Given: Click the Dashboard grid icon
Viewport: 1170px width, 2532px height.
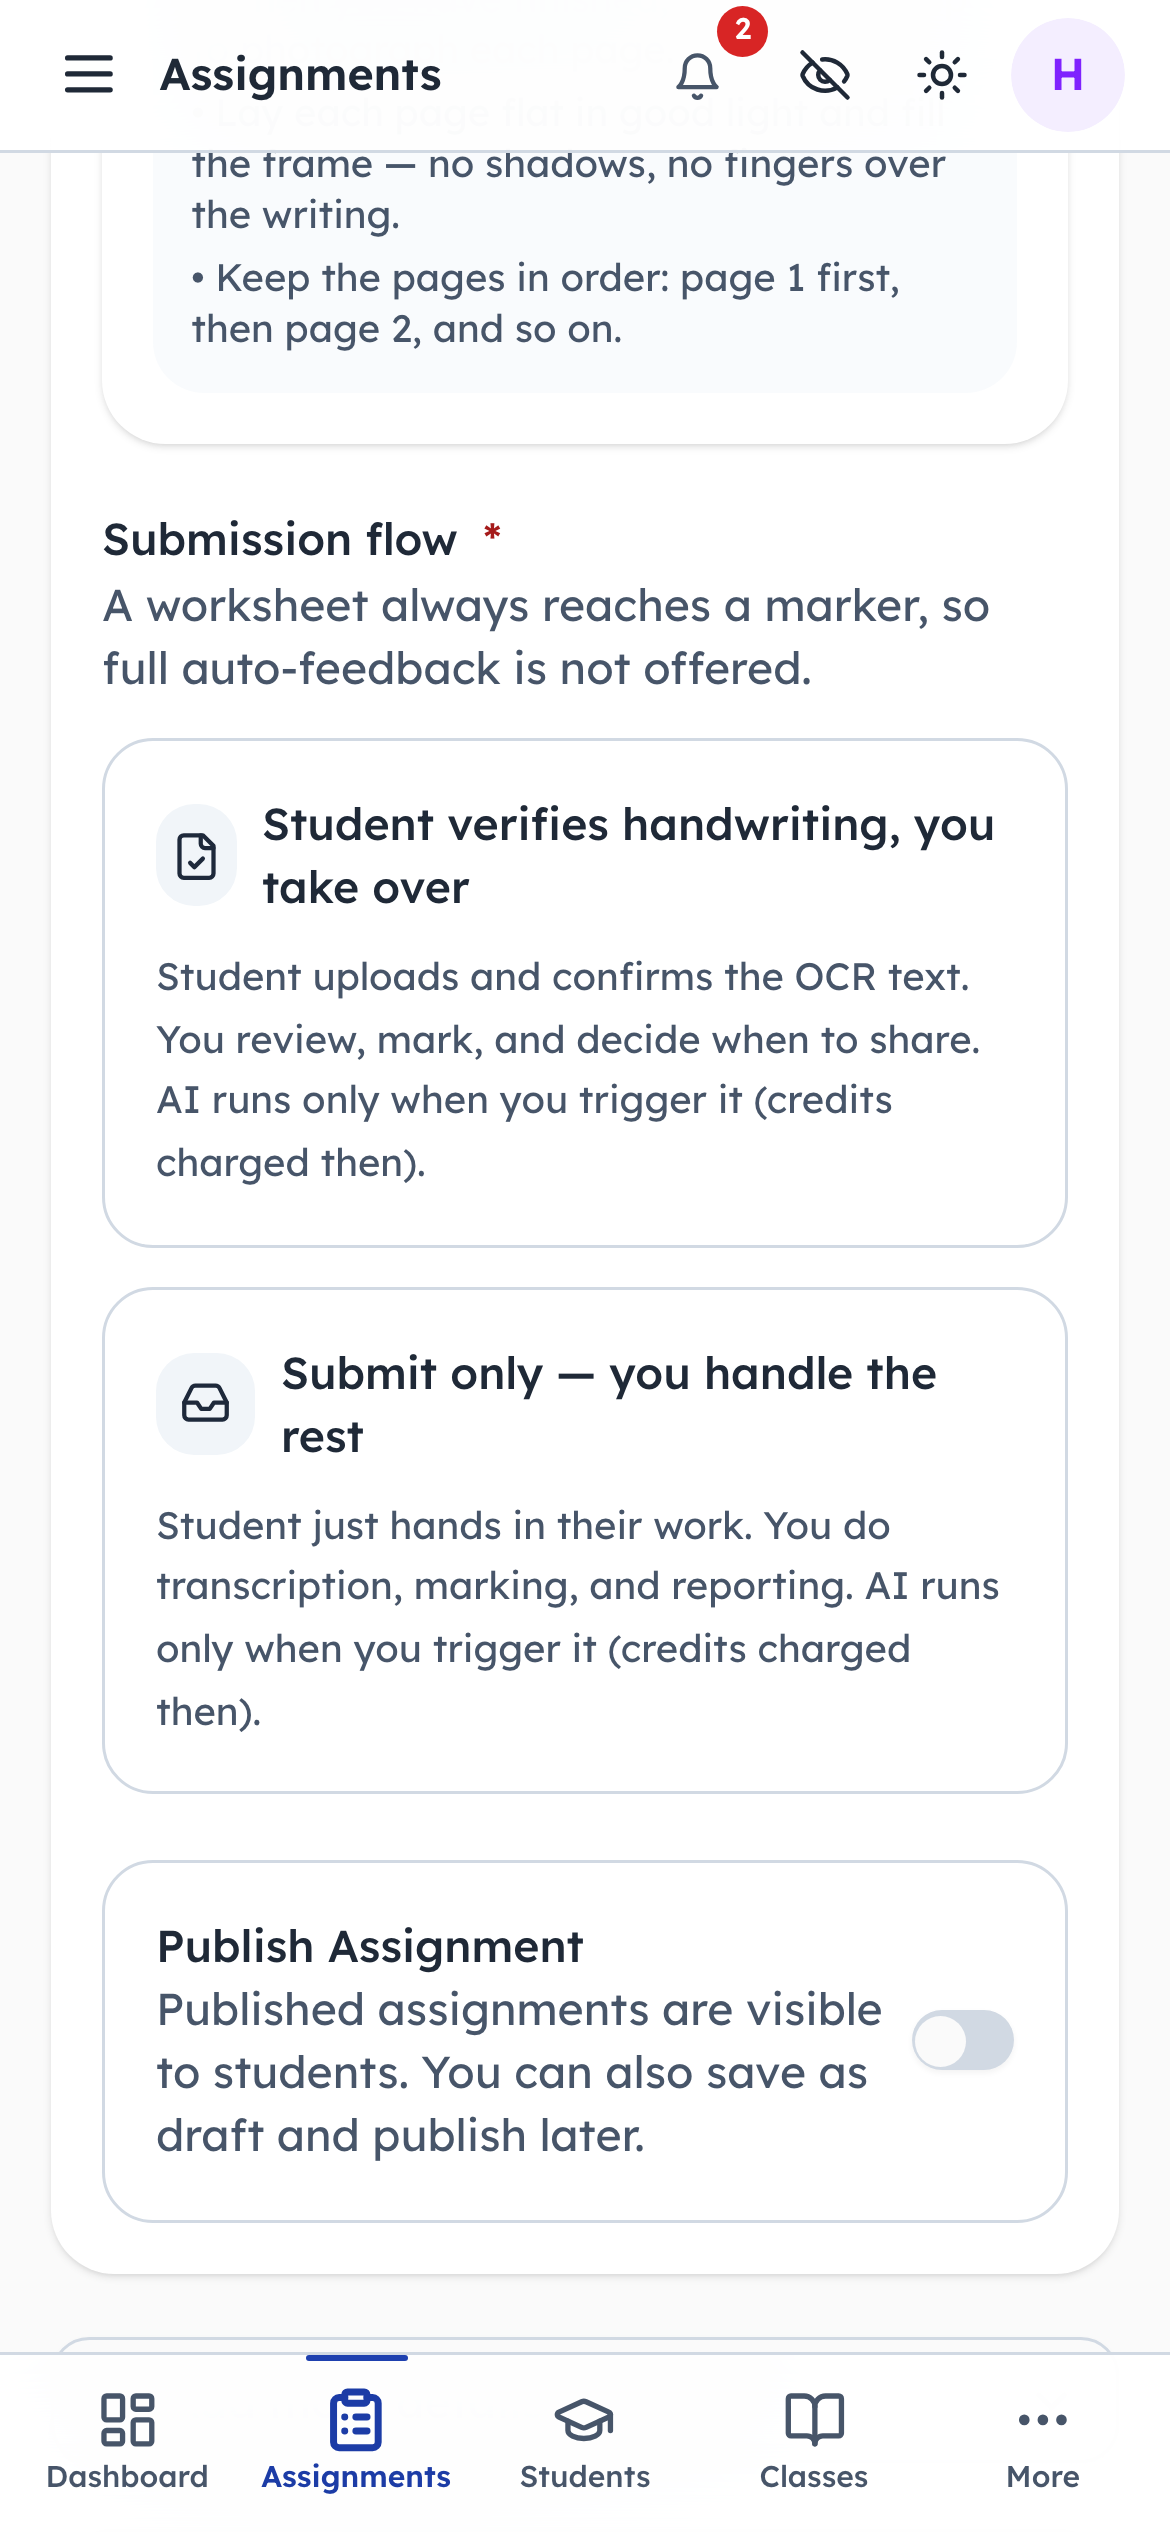Looking at the screenshot, I should coord(128,2419).
